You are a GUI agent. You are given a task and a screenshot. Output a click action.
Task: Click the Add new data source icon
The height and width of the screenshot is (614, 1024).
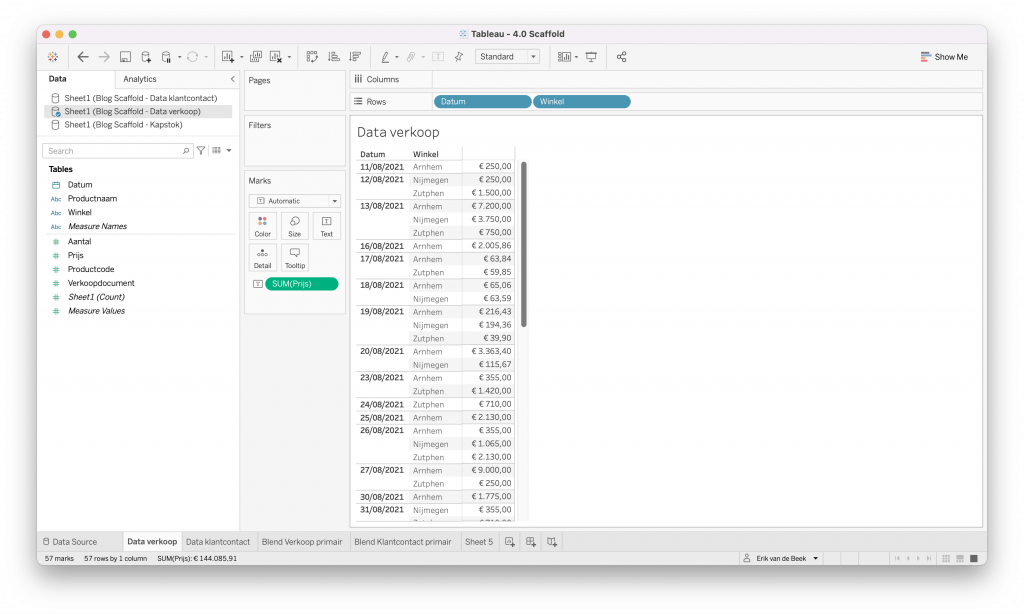click(146, 57)
